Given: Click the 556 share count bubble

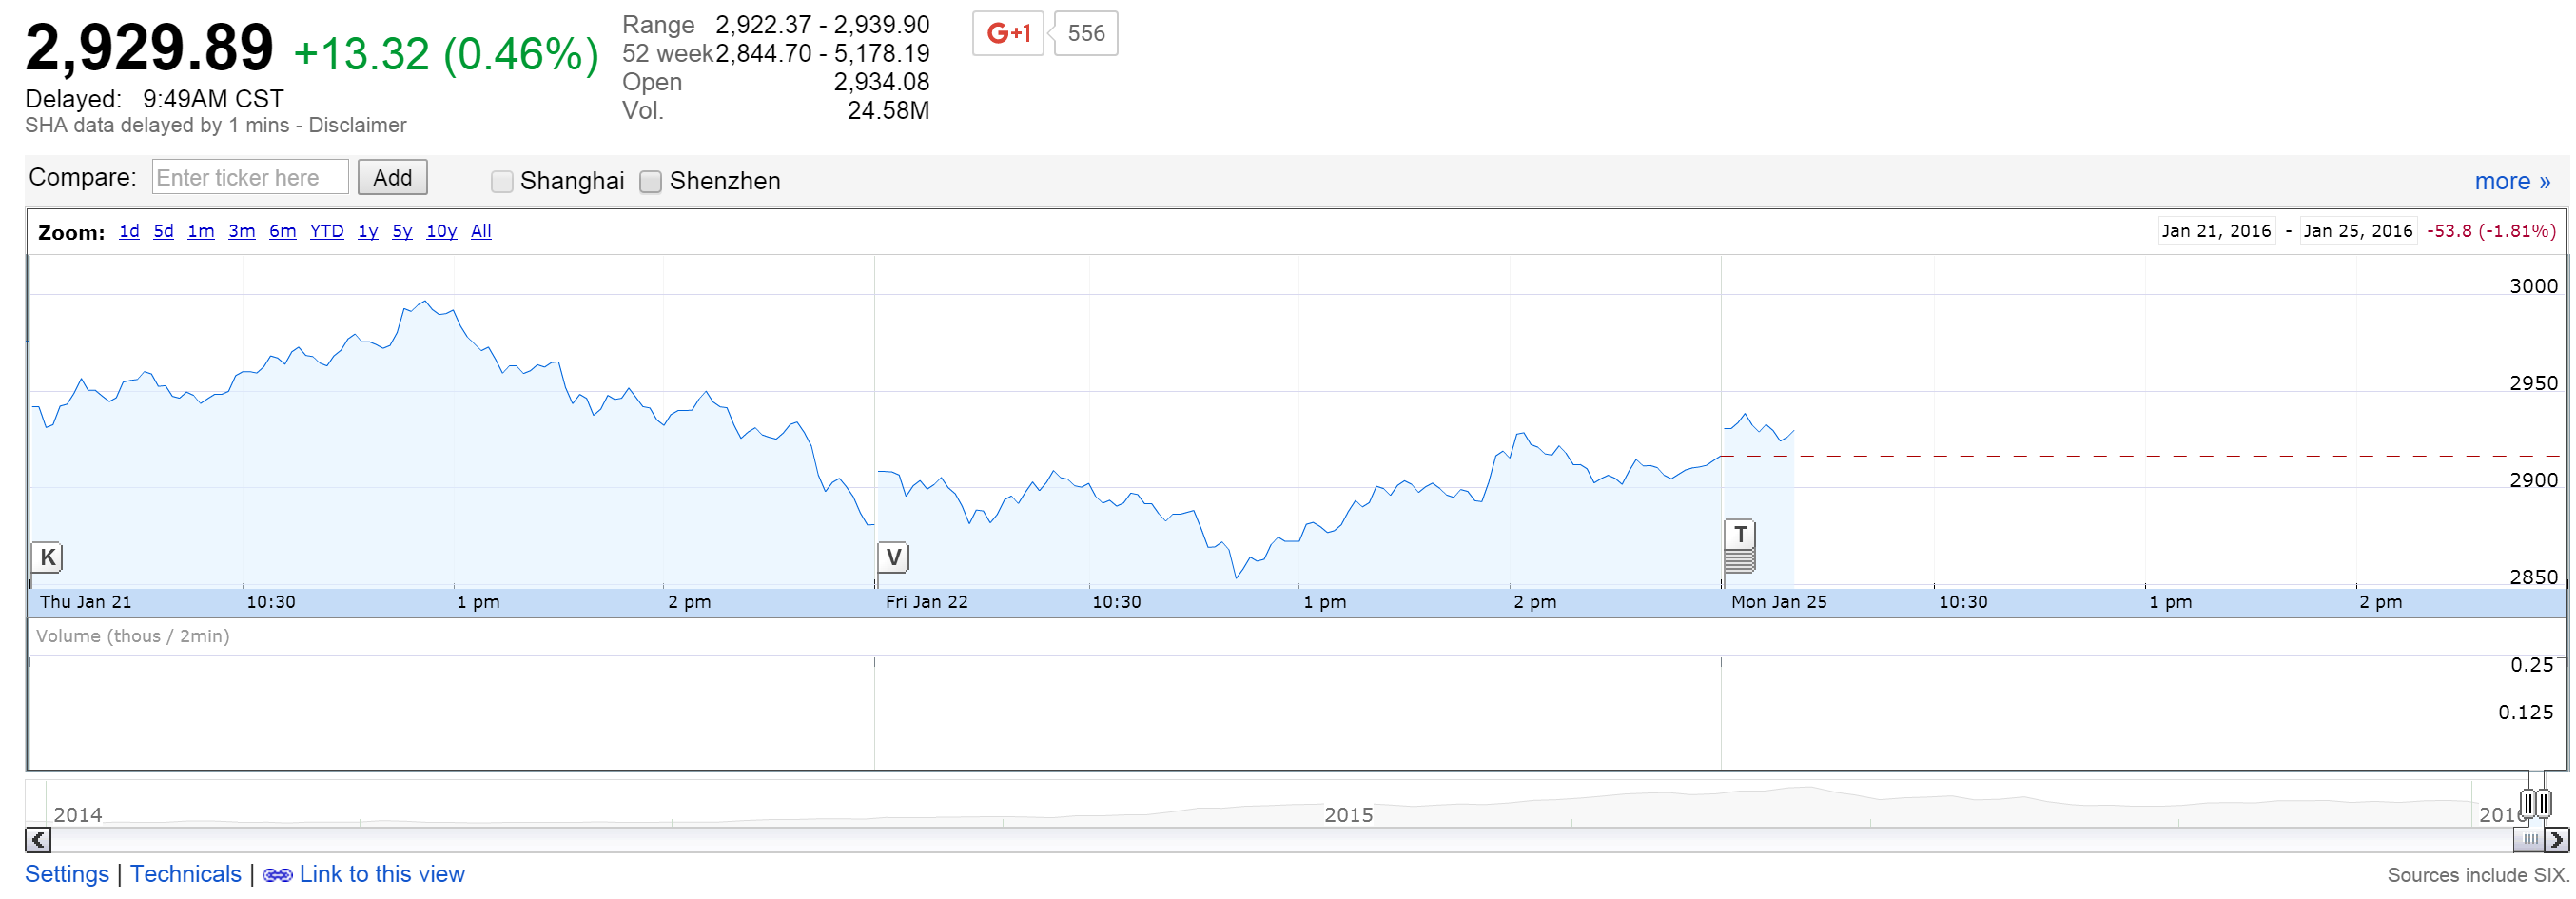Looking at the screenshot, I should [x=1085, y=33].
